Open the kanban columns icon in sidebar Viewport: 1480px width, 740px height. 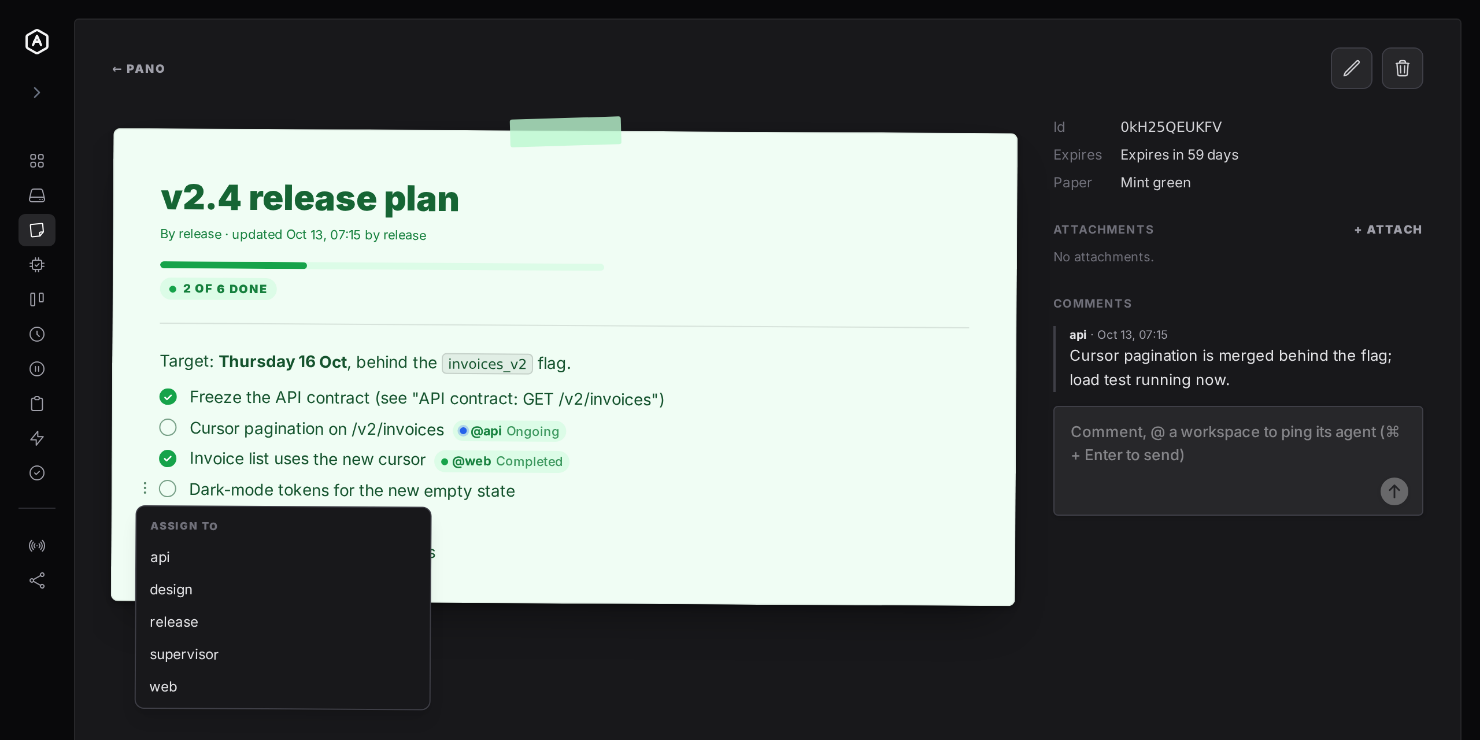click(x=37, y=299)
